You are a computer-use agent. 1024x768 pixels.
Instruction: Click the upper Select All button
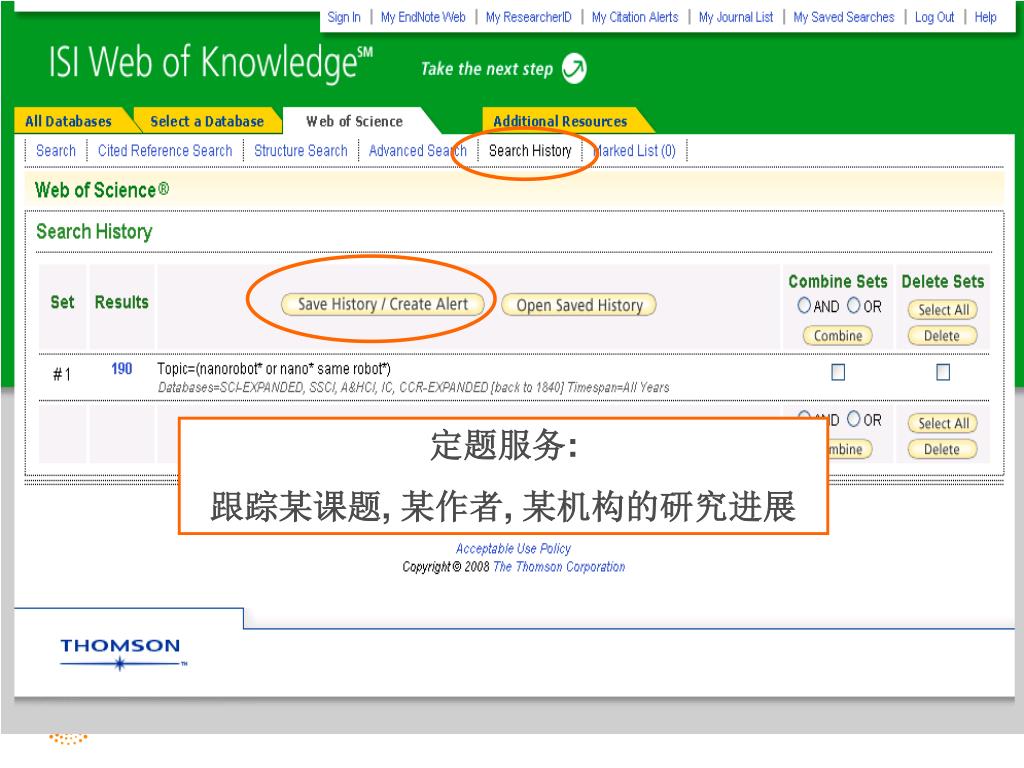(943, 310)
